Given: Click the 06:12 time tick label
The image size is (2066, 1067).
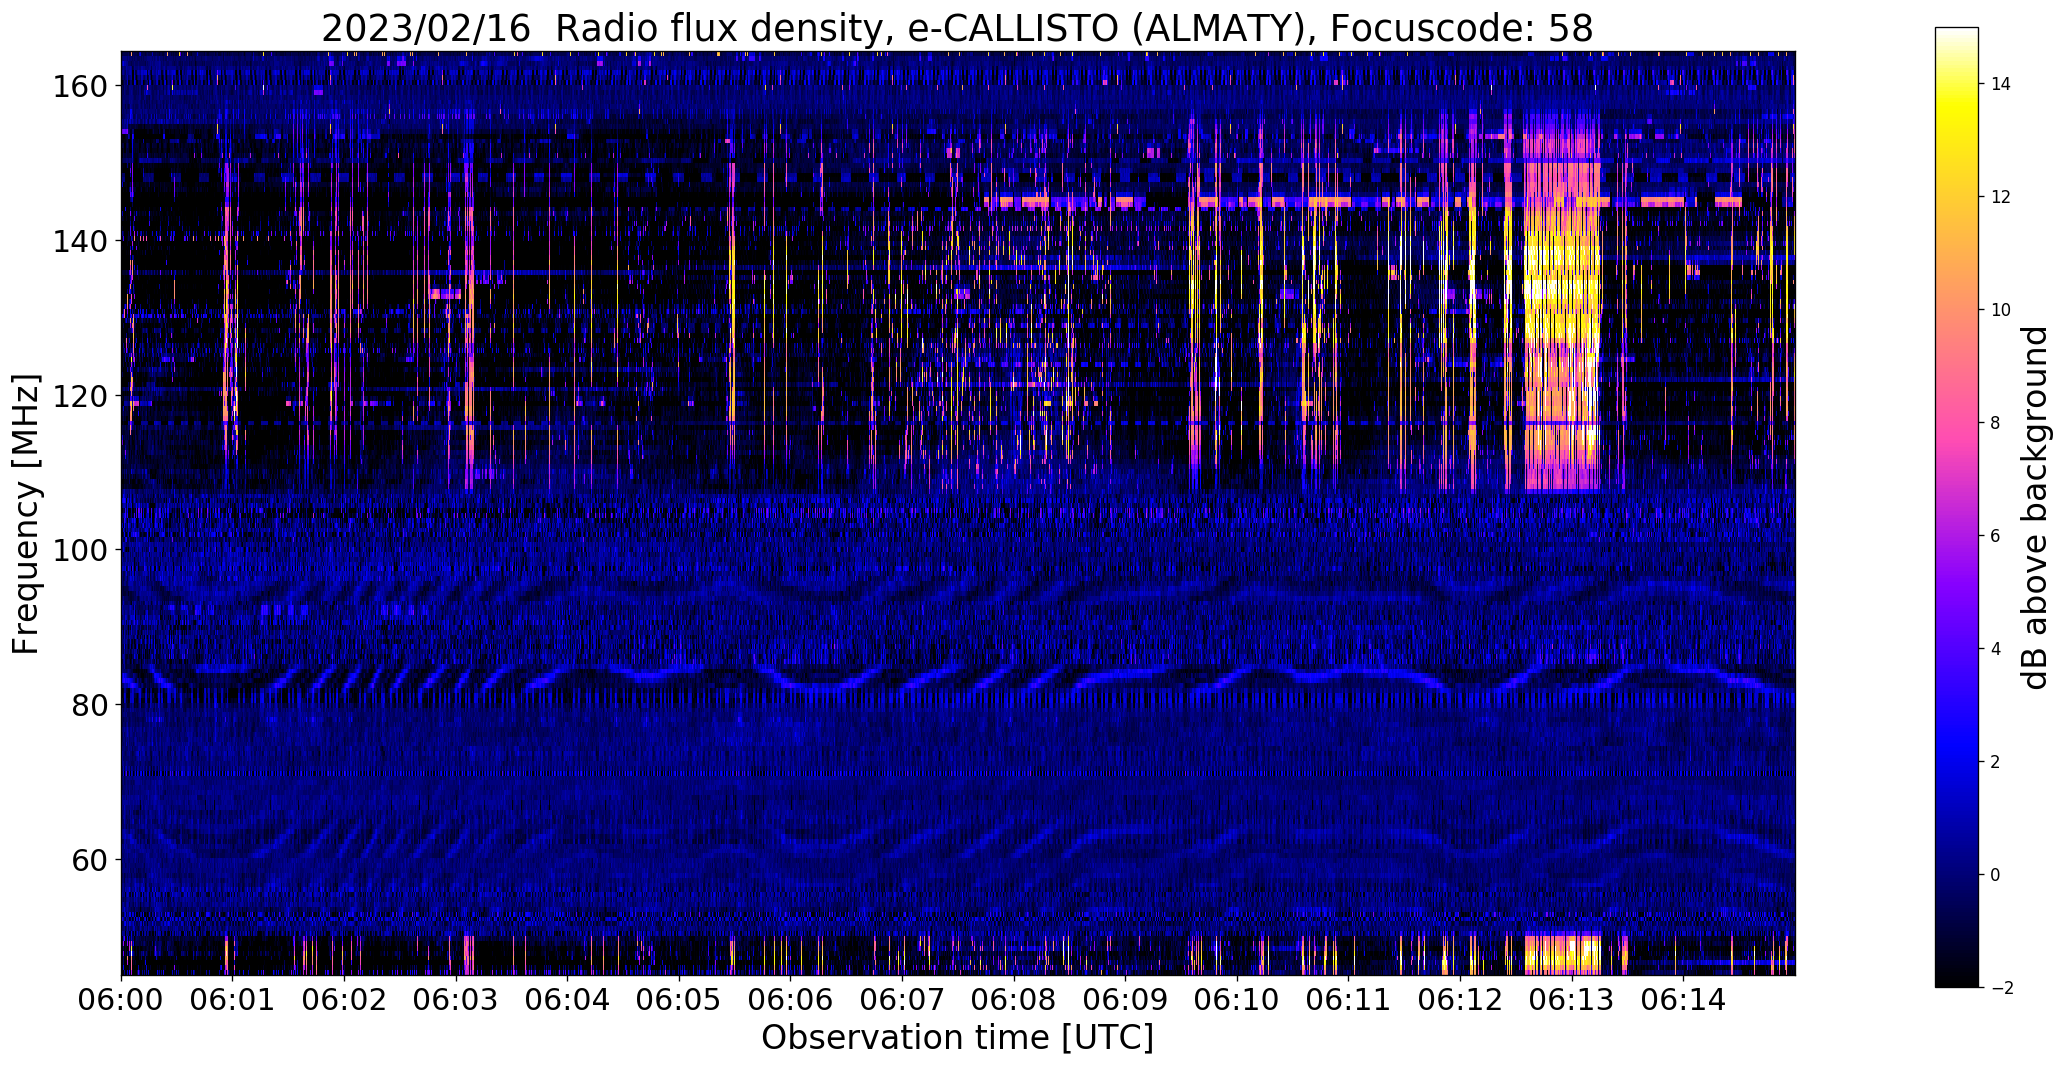Looking at the screenshot, I should point(1460,999).
